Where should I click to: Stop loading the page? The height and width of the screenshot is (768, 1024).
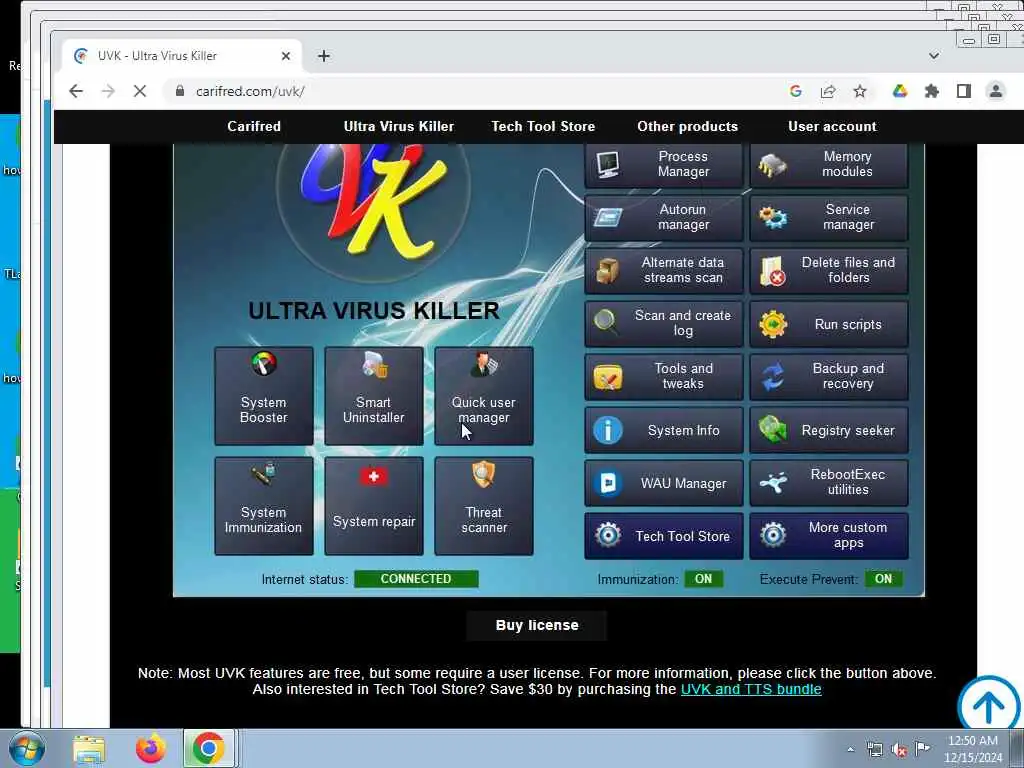(x=140, y=91)
